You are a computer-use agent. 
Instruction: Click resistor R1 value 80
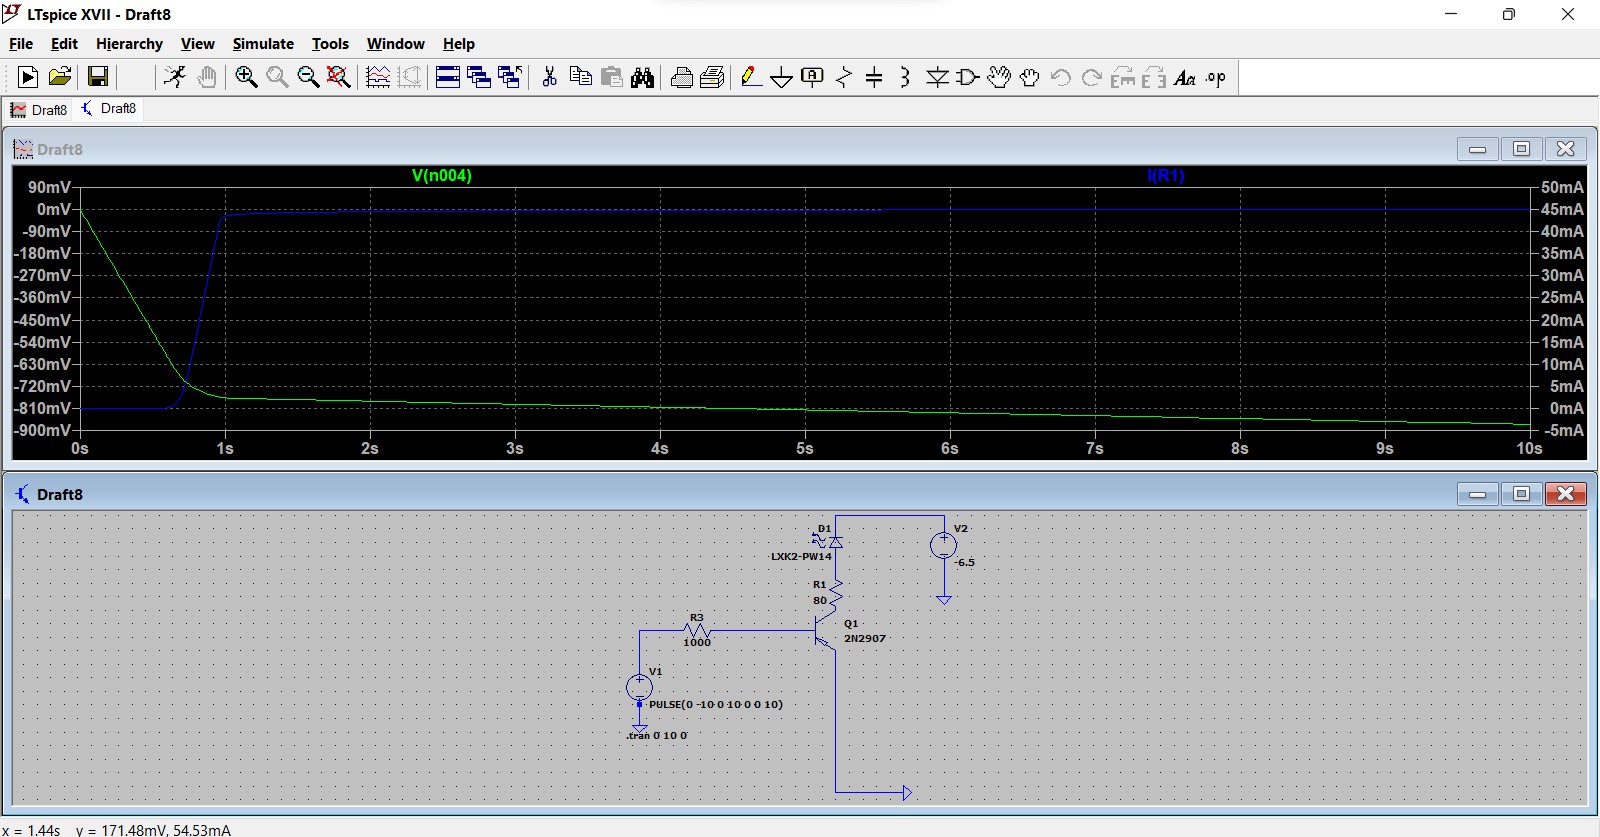820,601
